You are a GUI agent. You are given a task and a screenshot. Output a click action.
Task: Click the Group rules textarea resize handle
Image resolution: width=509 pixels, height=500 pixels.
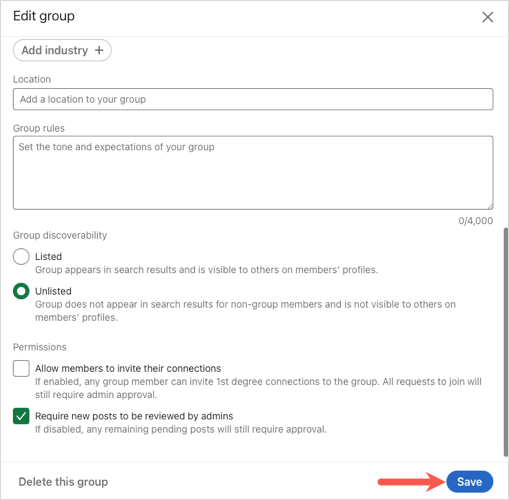490,206
